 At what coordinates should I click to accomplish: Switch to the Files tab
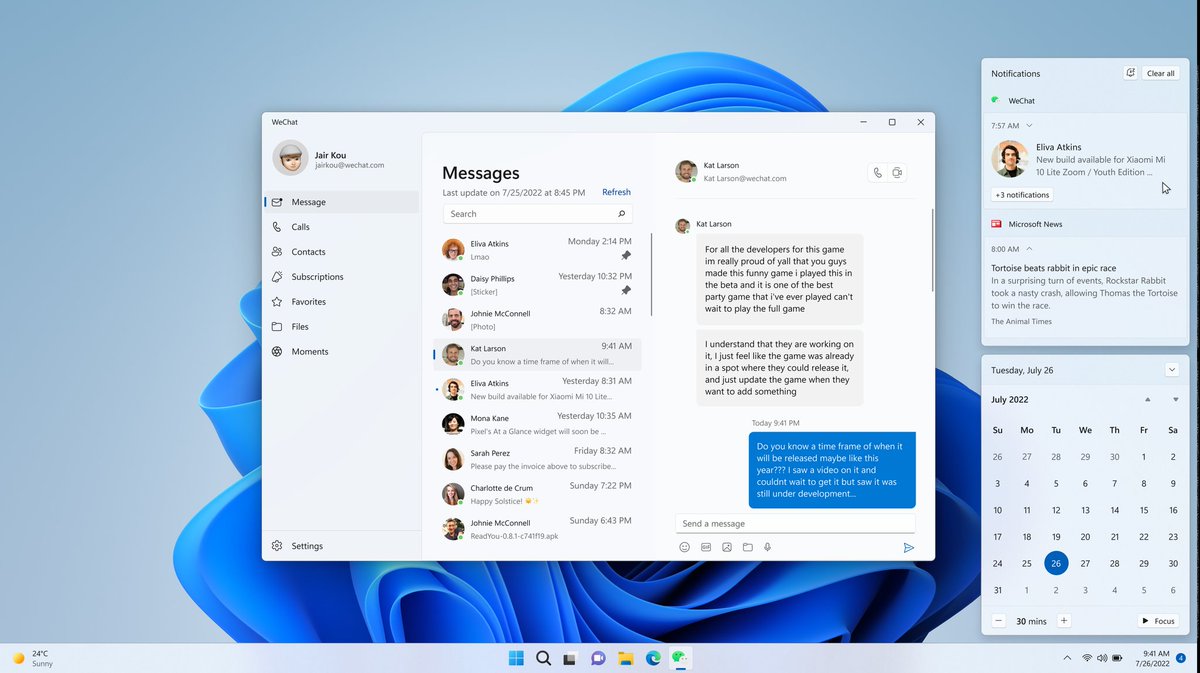click(x=298, y=326)
